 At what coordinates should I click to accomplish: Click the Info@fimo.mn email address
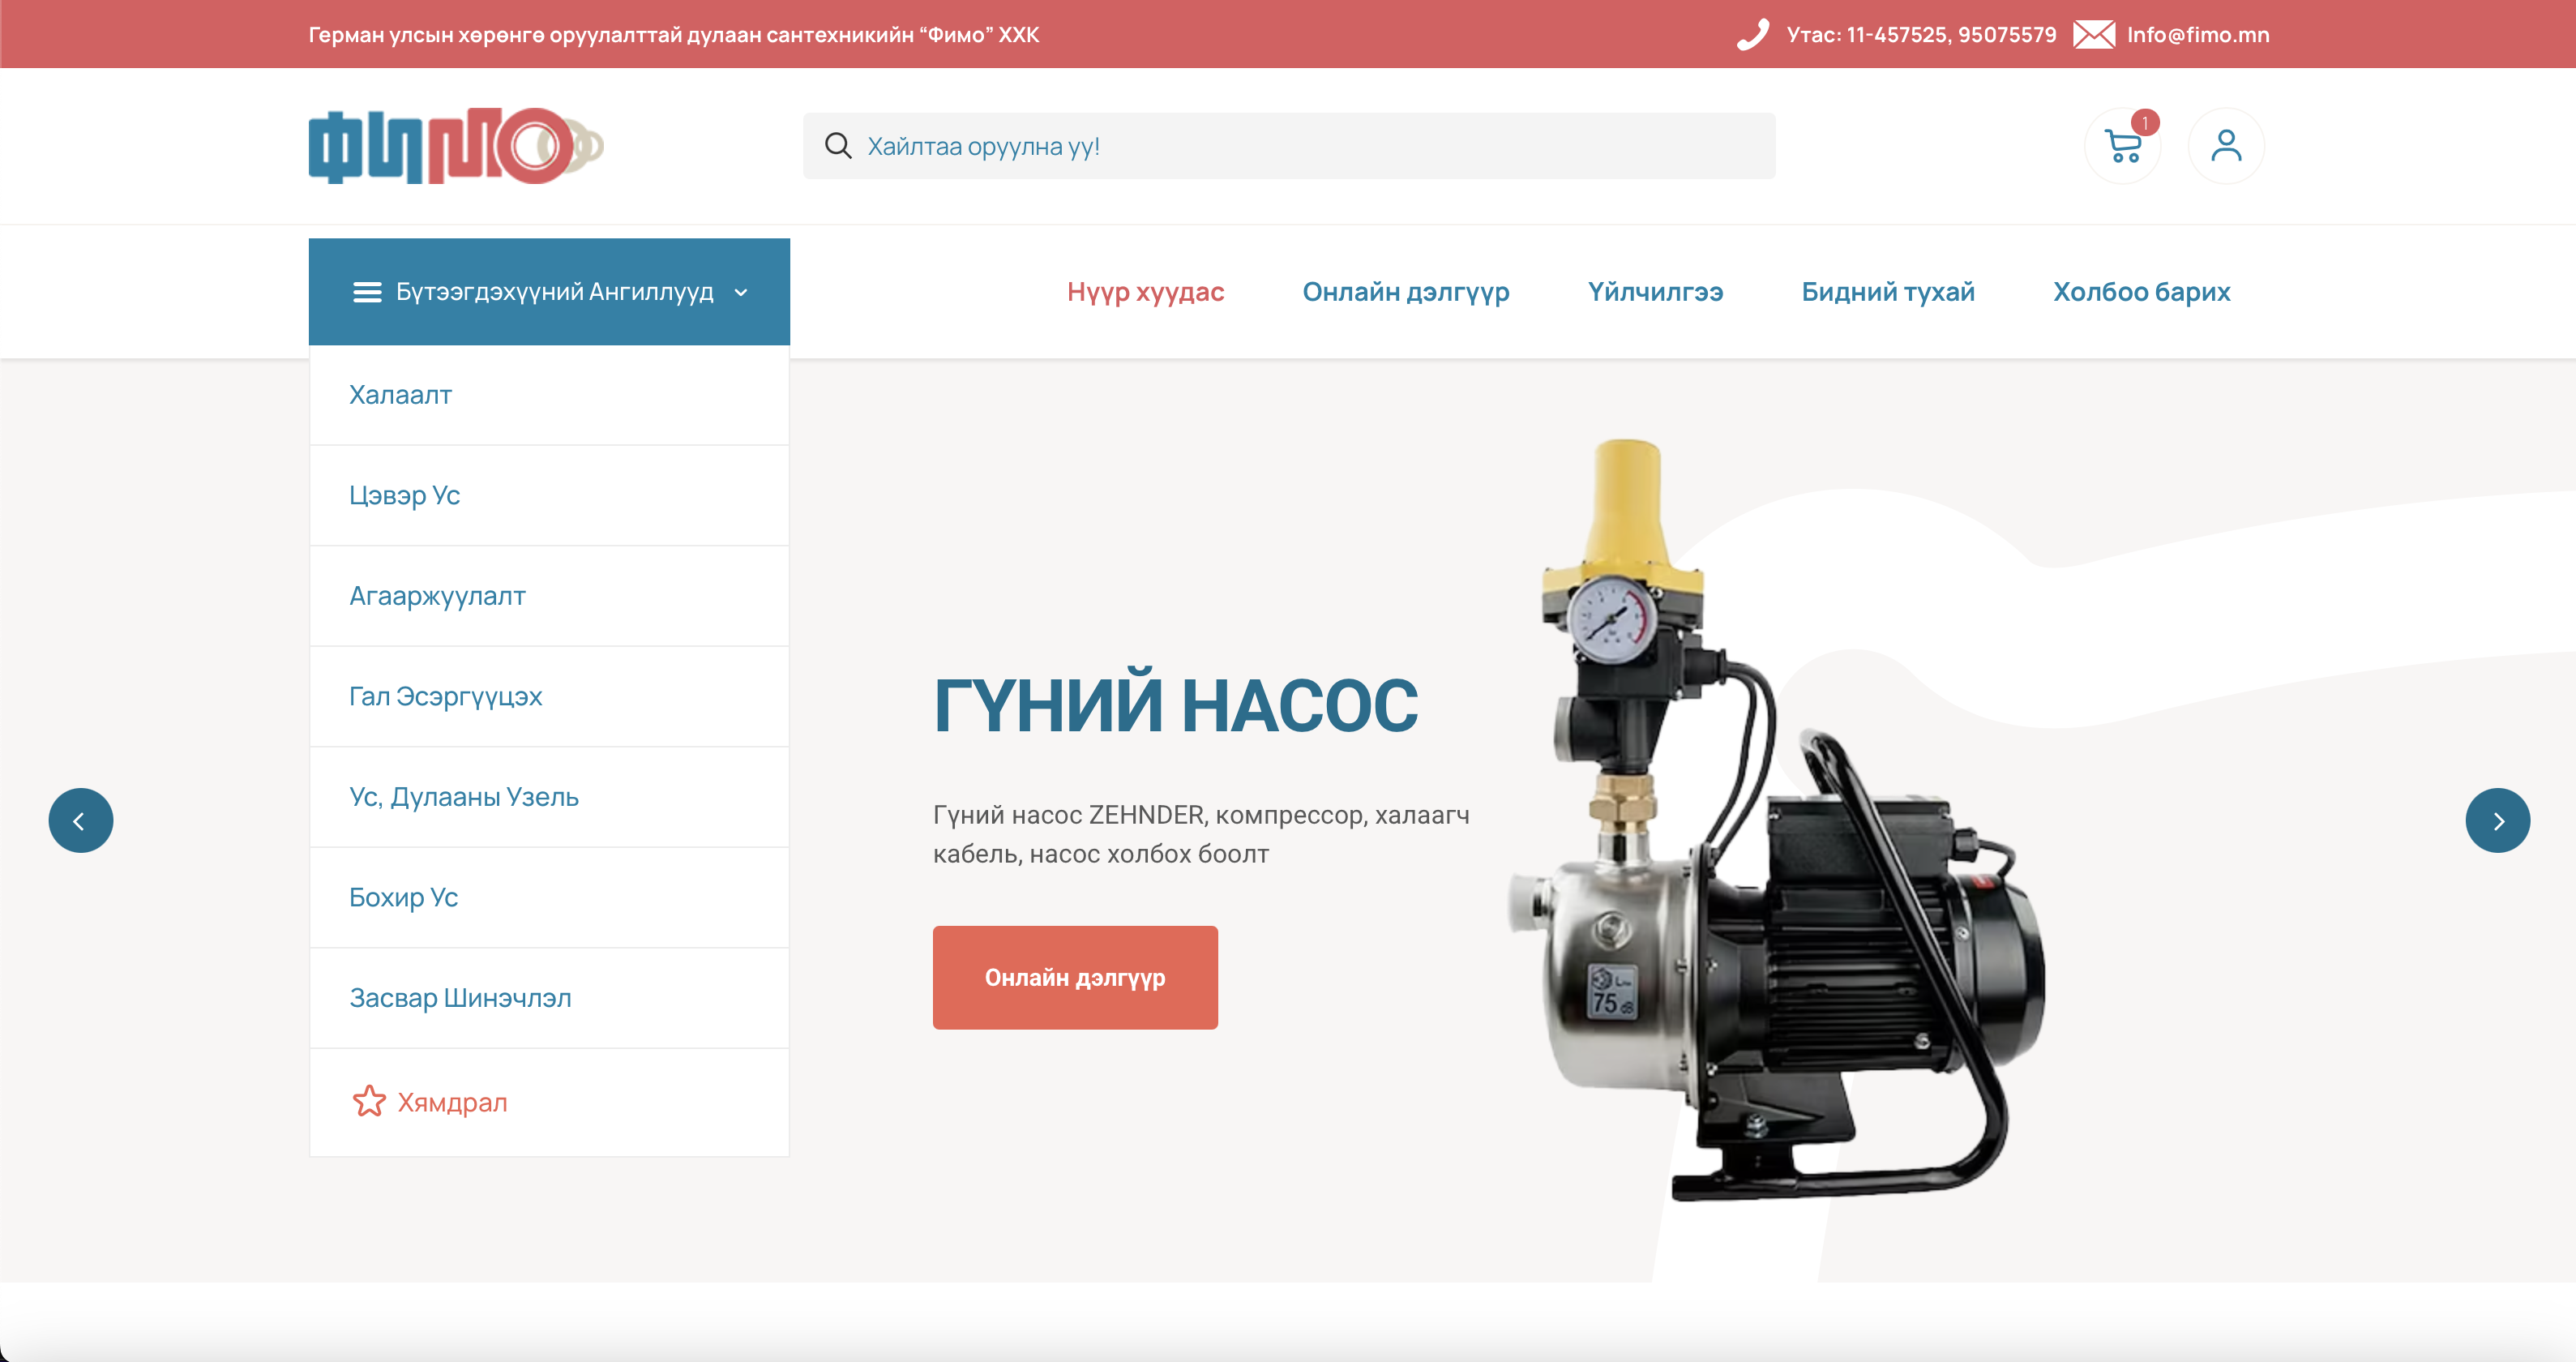pos(2198,35)
